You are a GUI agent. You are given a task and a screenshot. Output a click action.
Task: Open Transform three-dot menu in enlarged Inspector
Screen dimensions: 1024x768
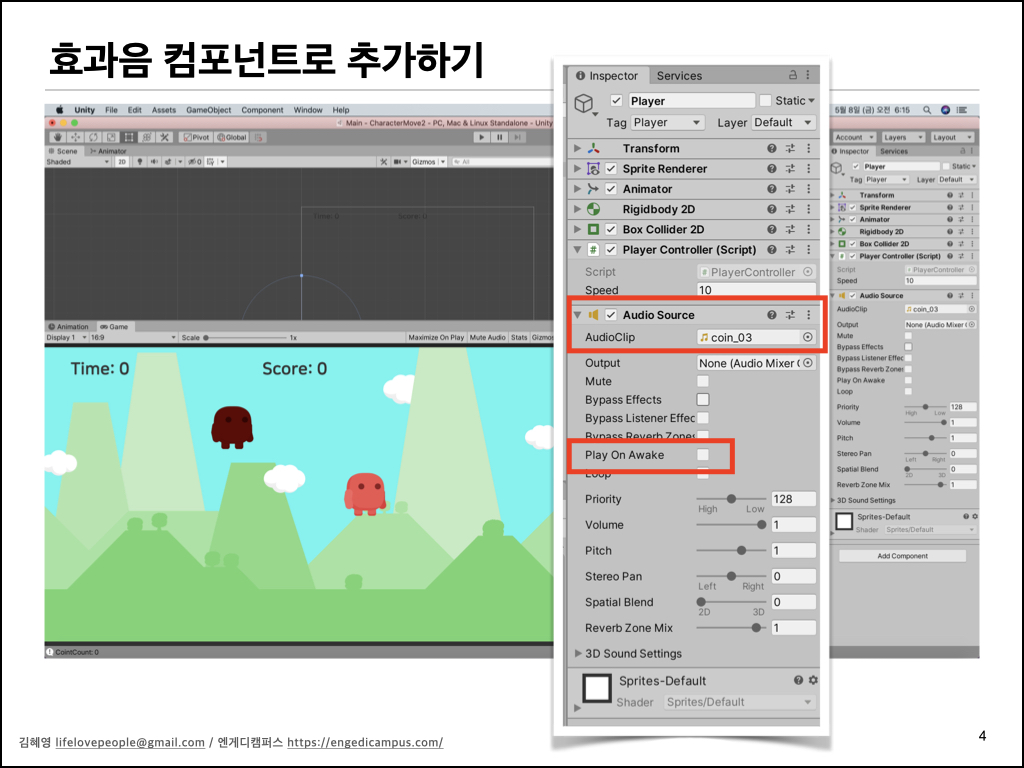click(808, 148)
